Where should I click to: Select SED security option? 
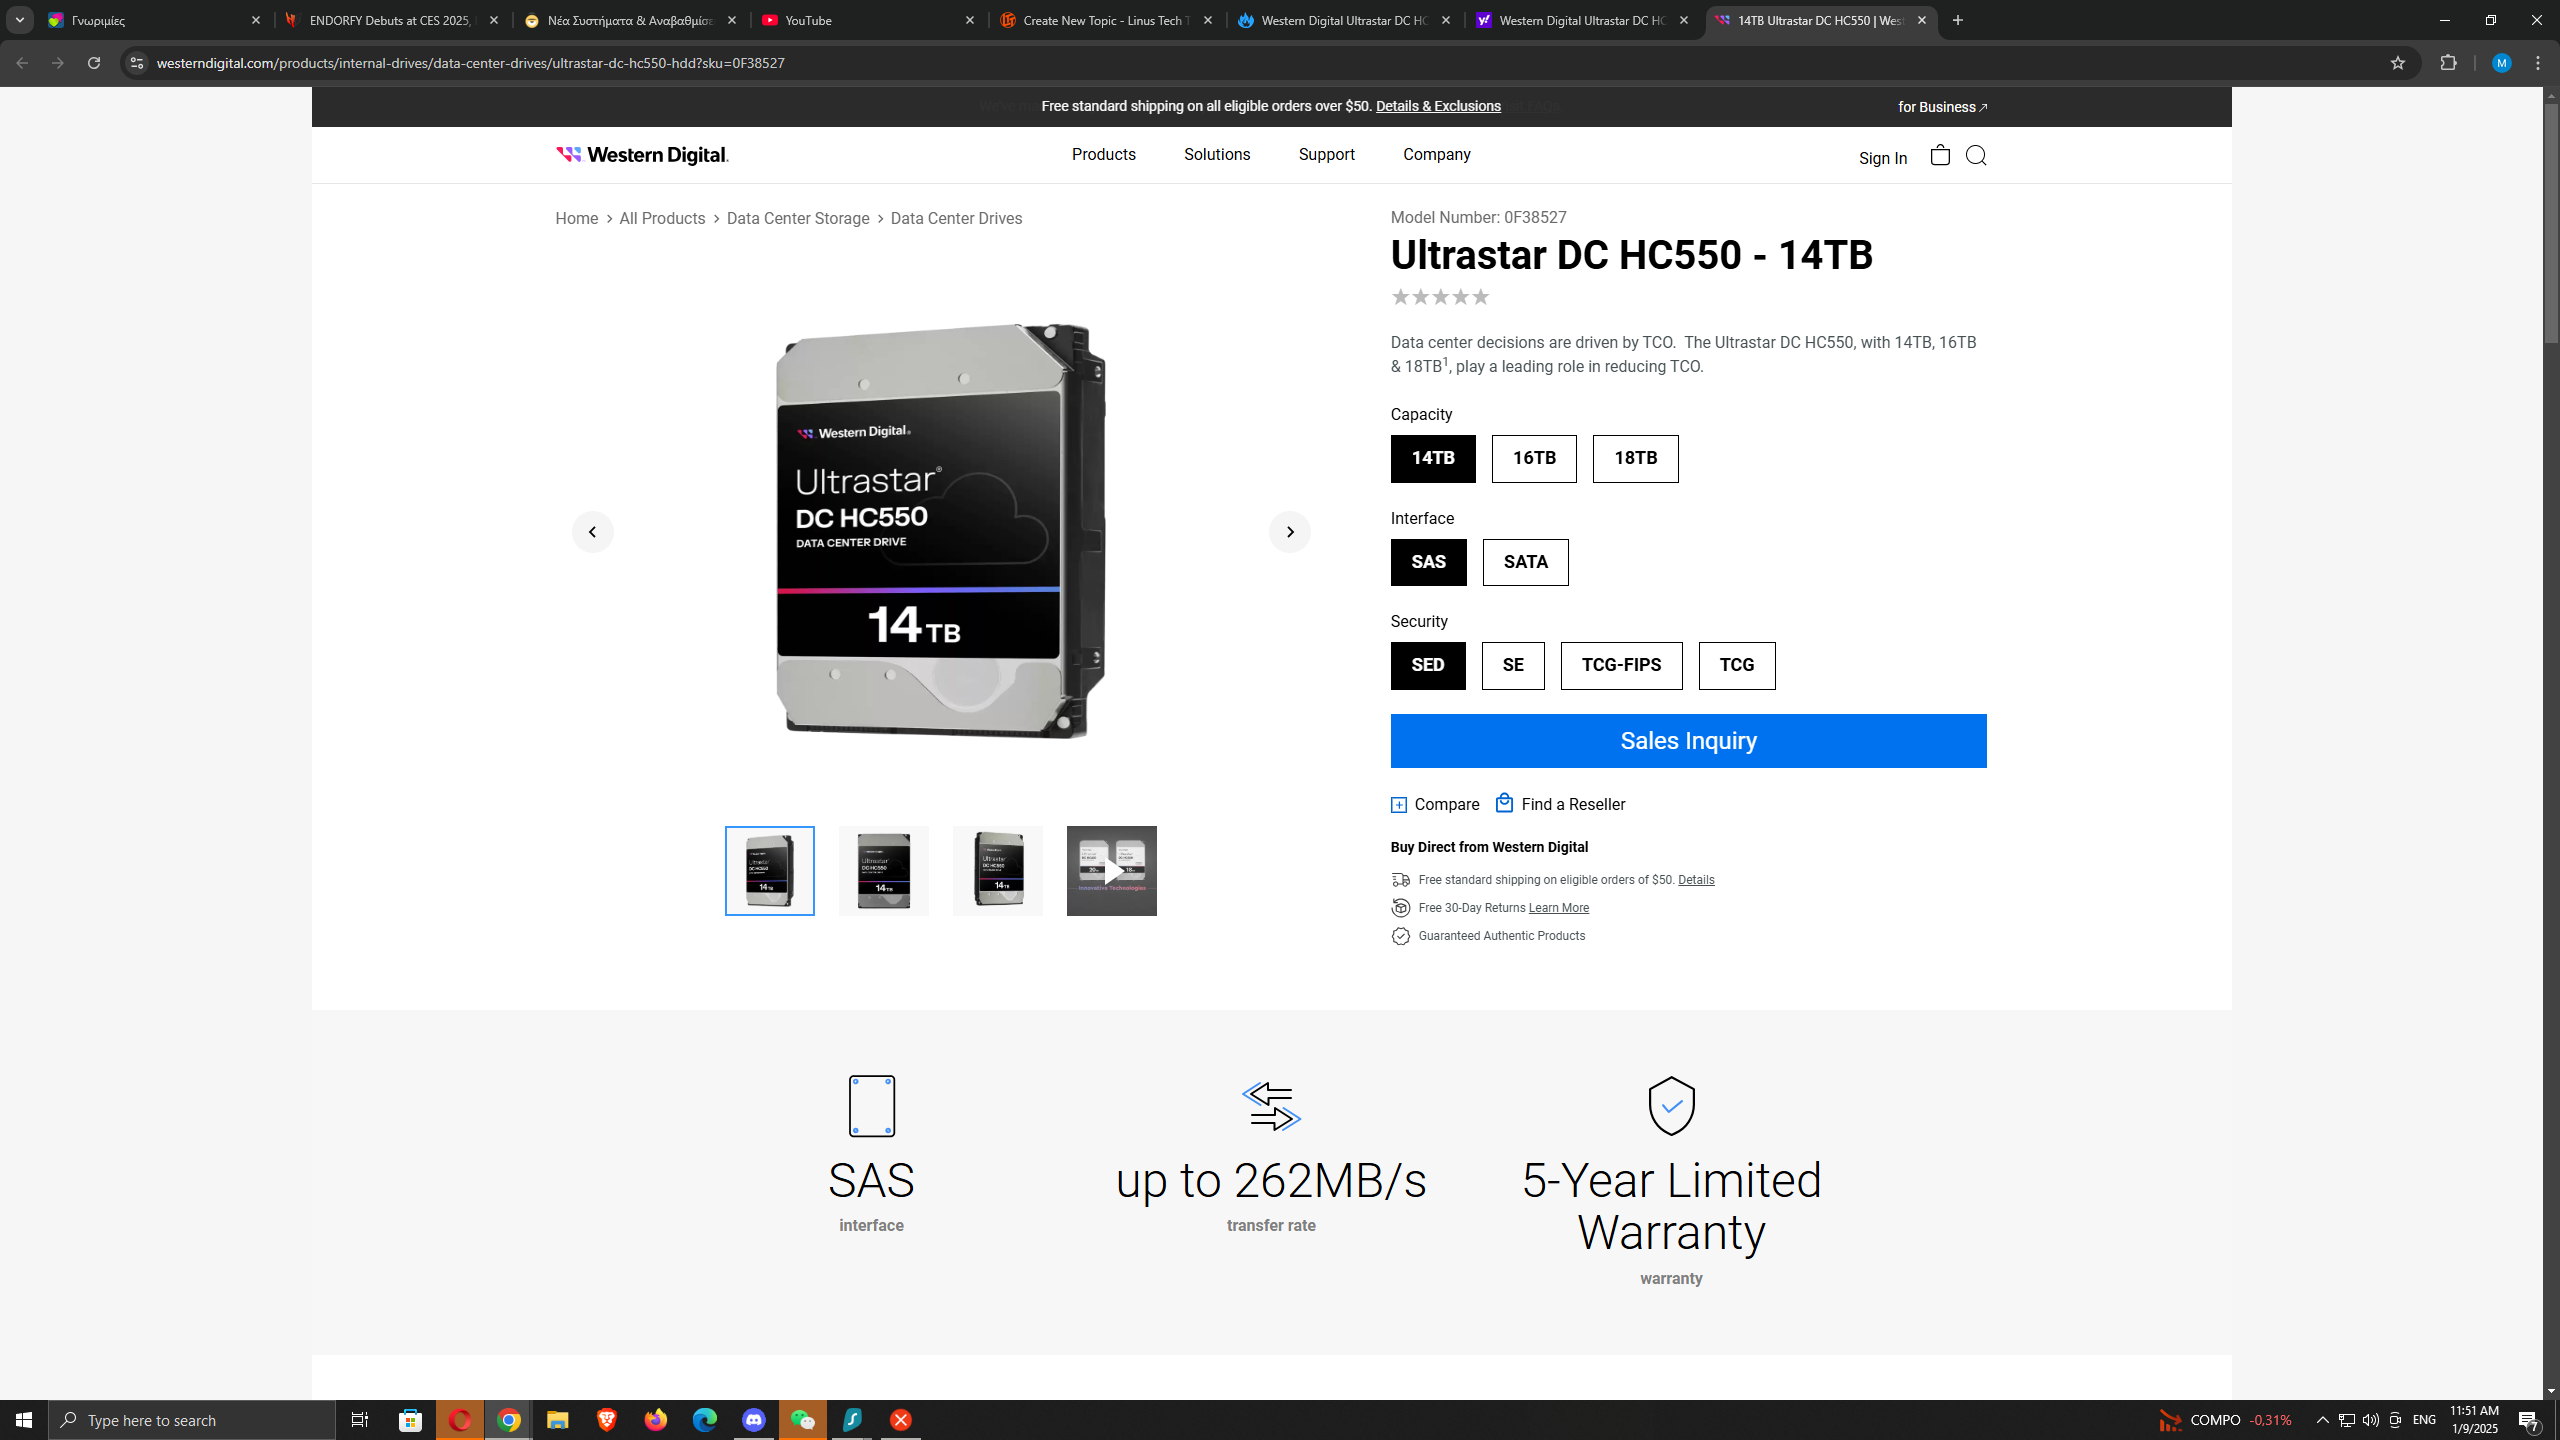coord(1428,666)
